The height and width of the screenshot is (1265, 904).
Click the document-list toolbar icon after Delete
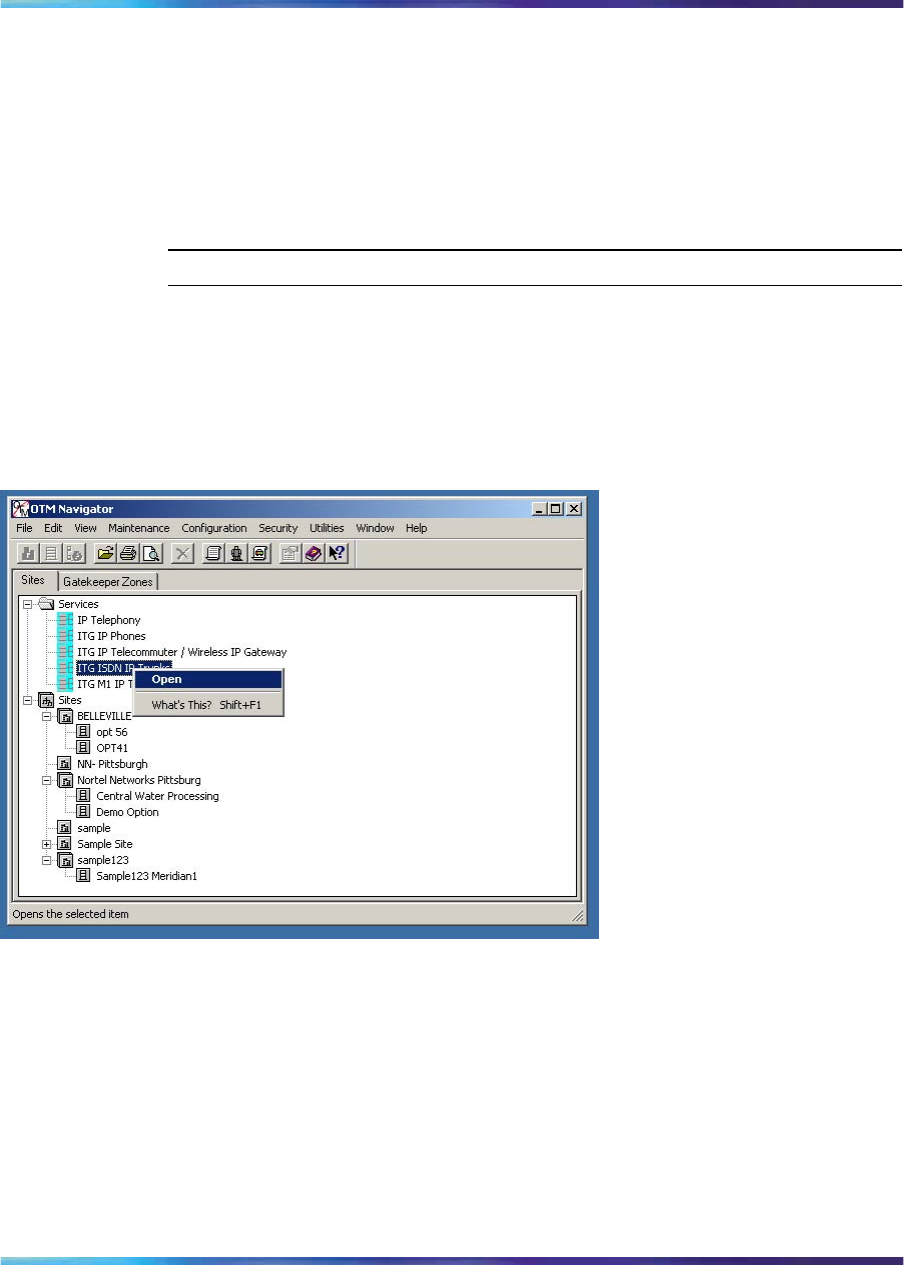(214, 553)
